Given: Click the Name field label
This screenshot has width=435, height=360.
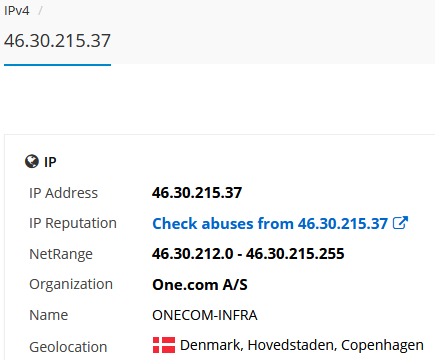Looking at the screenshot, I should (49, 315).
